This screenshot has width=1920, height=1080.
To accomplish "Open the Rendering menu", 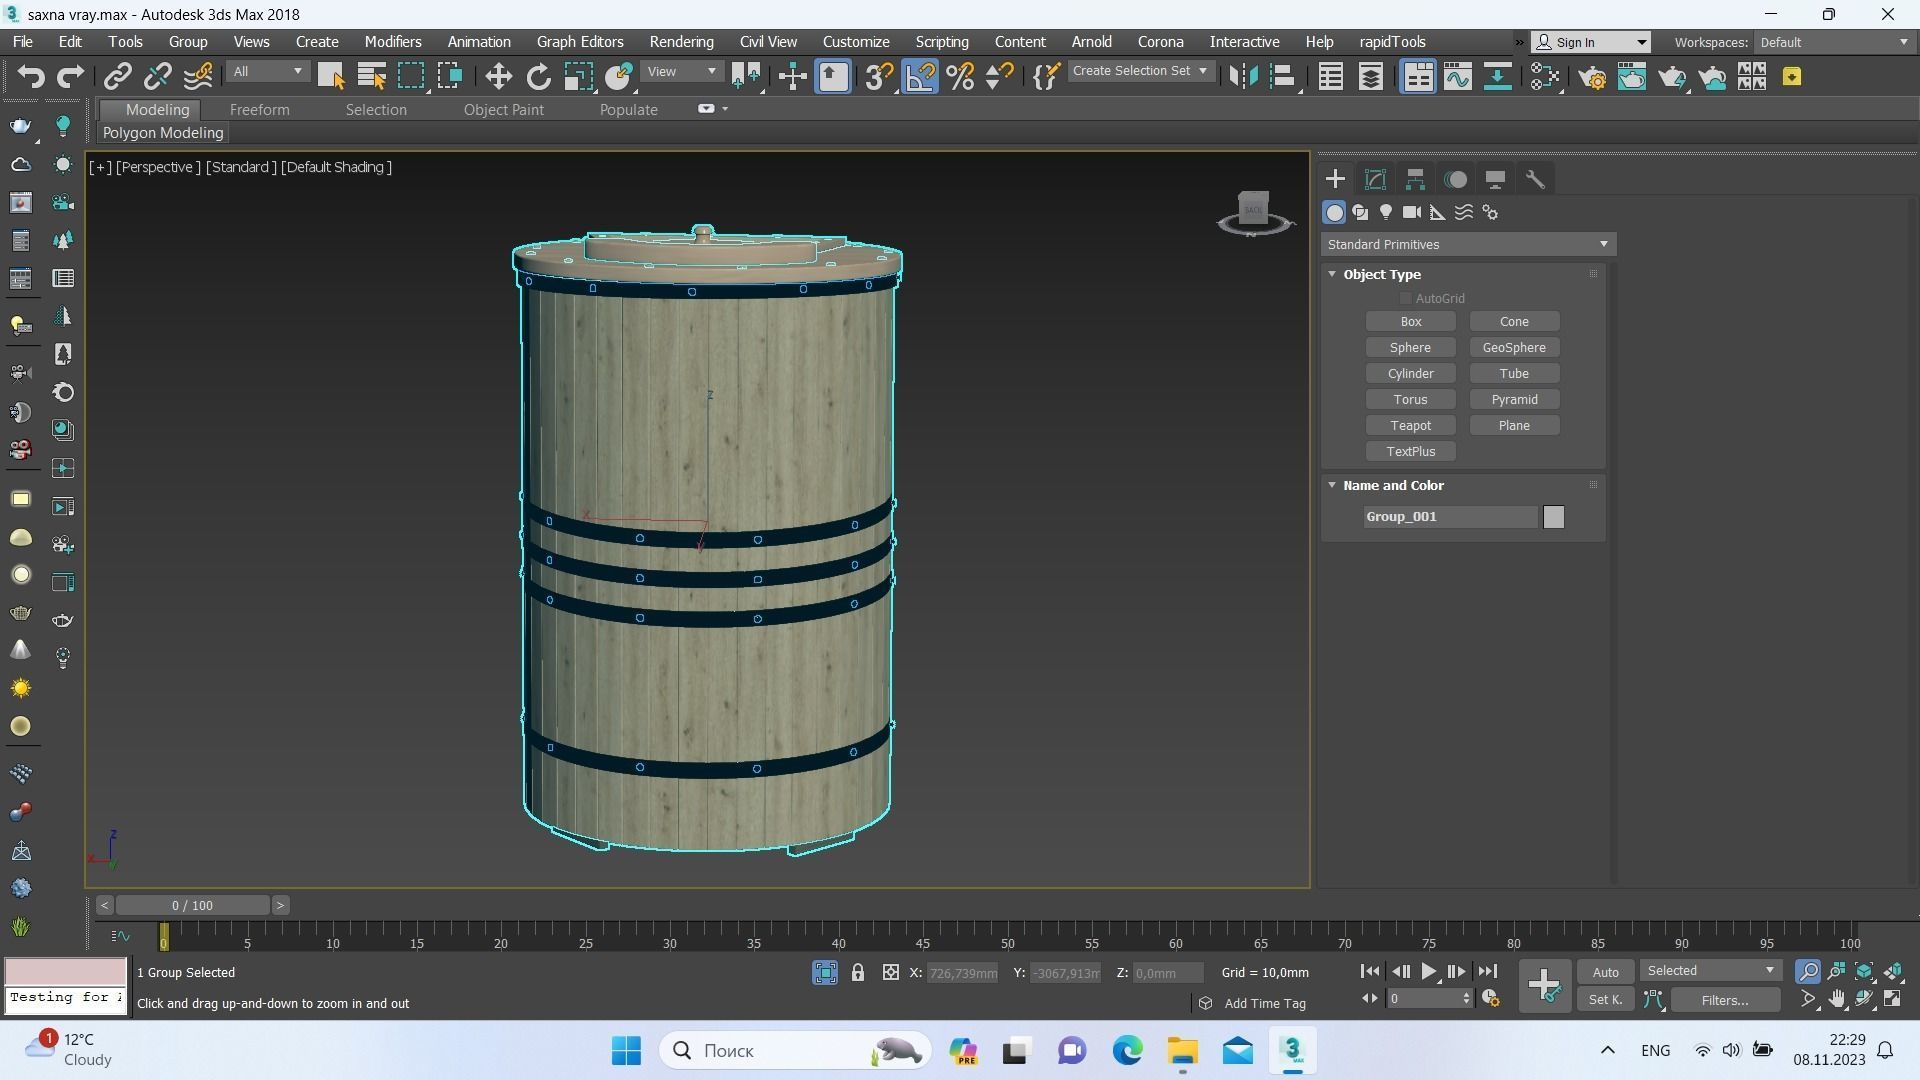I will [x=681, y=42].
